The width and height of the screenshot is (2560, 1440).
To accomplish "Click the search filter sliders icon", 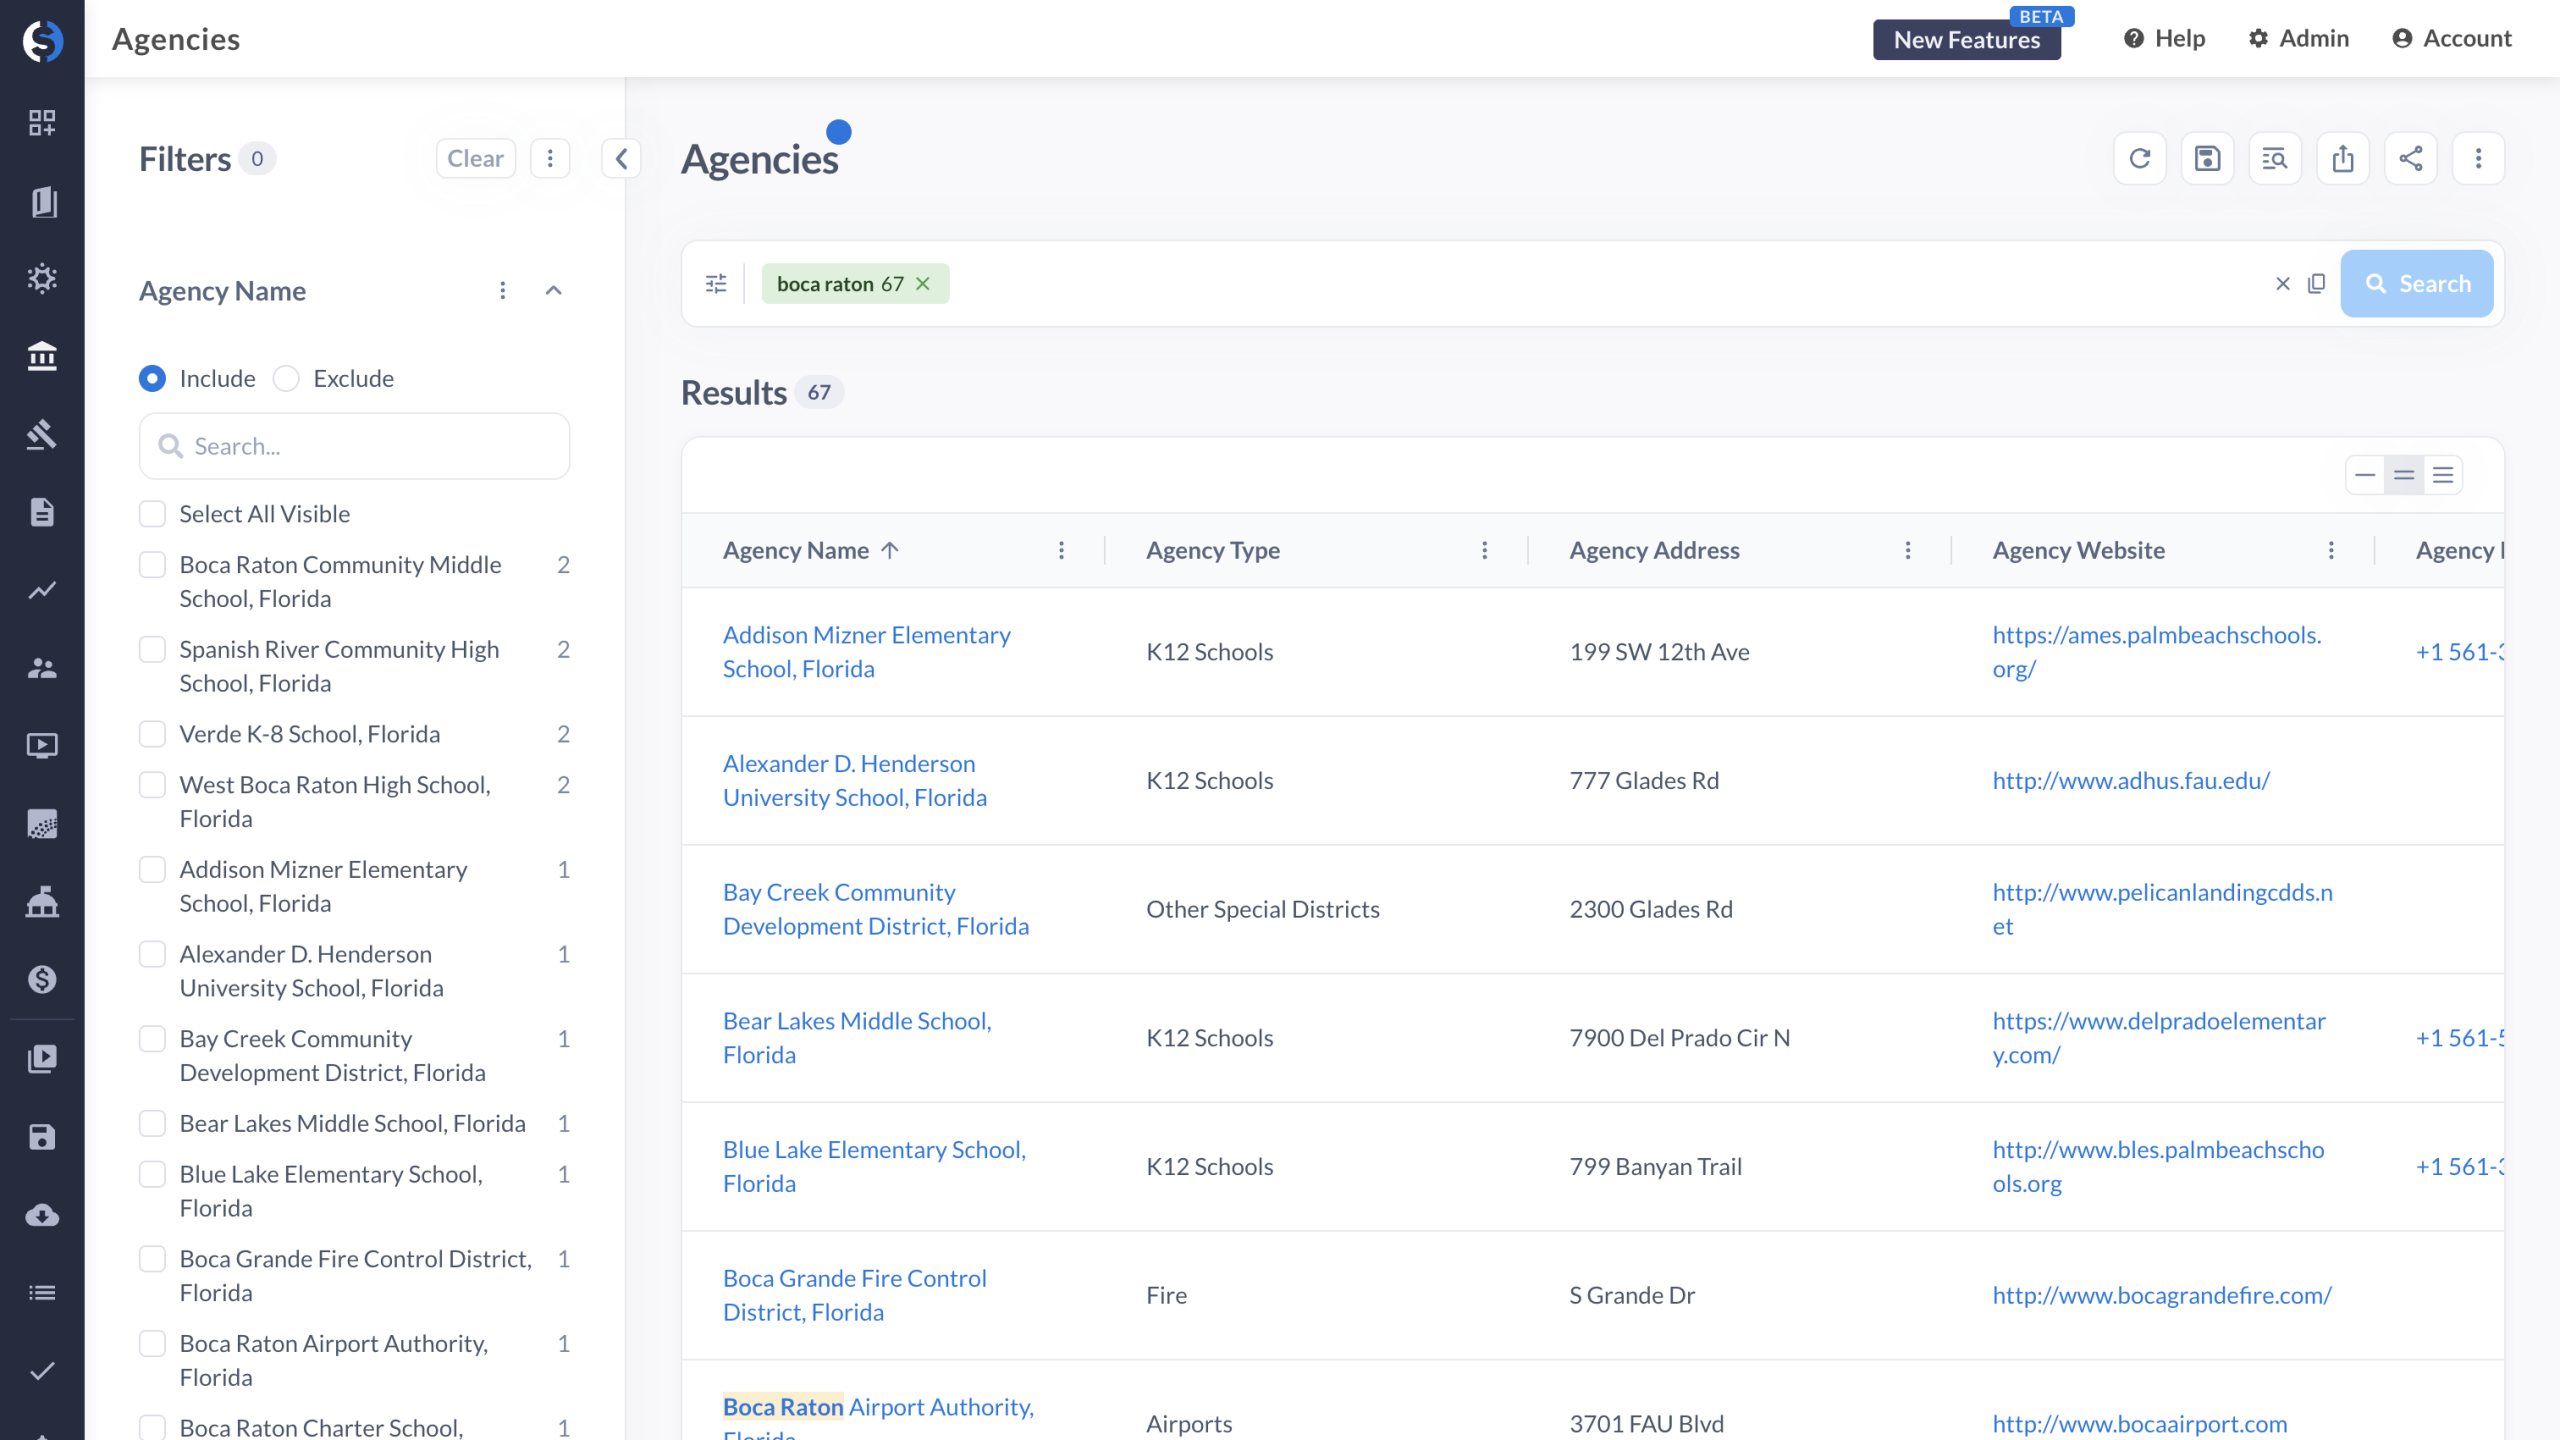I will [716, 284].
